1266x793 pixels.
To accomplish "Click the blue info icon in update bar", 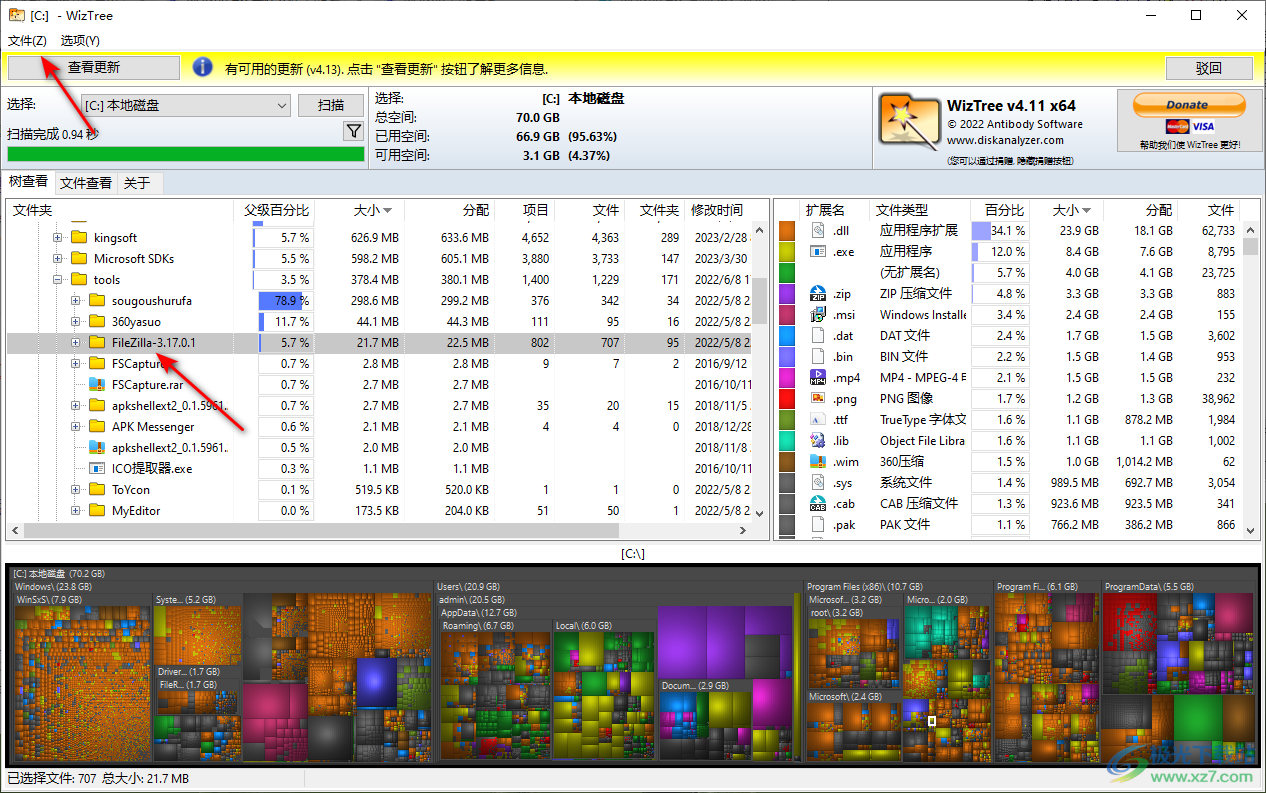I will tap(202, 67).
